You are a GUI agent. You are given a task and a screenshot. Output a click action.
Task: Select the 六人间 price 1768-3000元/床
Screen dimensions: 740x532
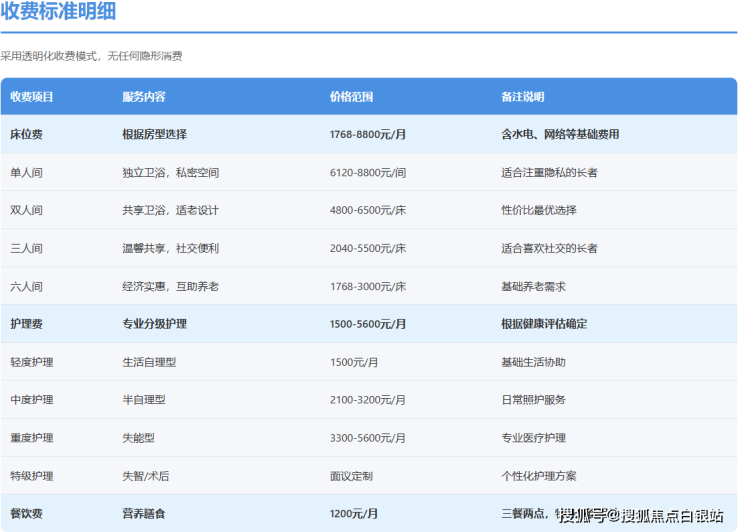click(367, 286)
